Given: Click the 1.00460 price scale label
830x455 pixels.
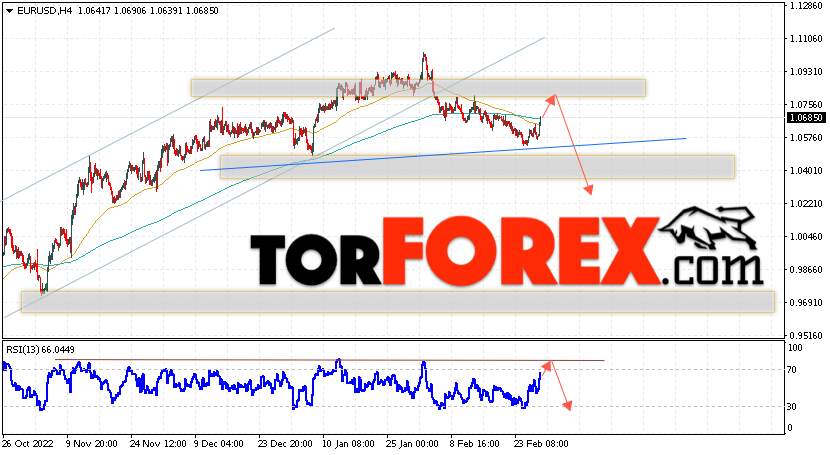Looking at the screenshot, I should click(807, 236).
